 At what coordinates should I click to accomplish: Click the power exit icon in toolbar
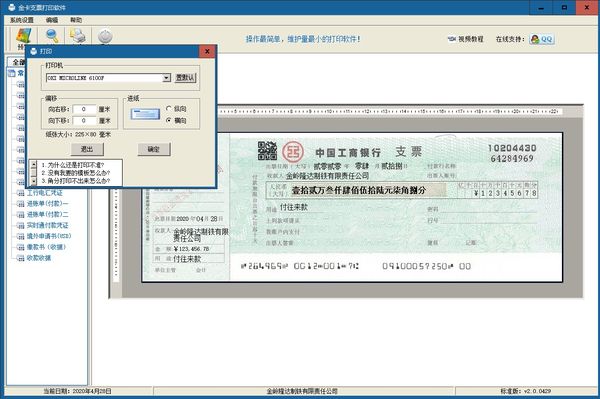(105, 36)
